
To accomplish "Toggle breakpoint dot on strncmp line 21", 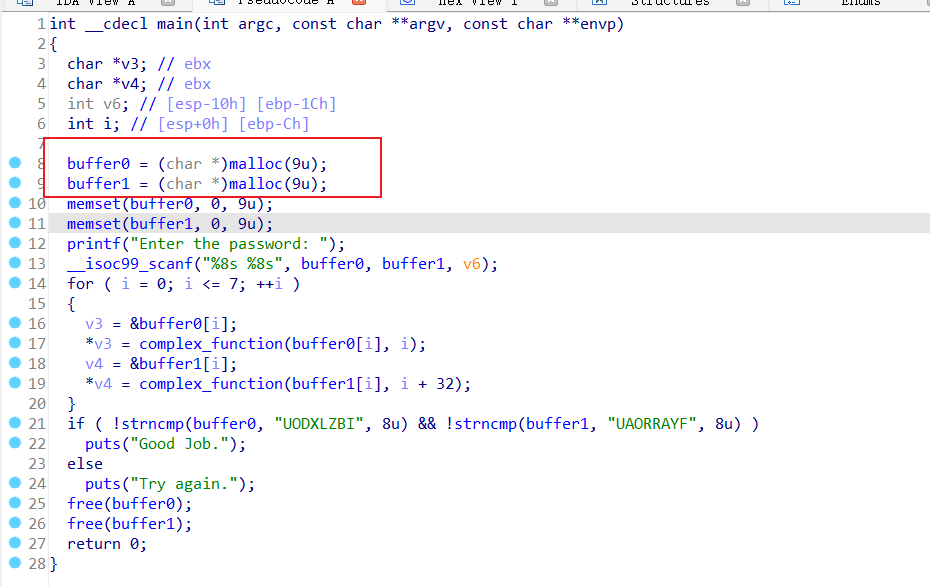I will (15, 423).
